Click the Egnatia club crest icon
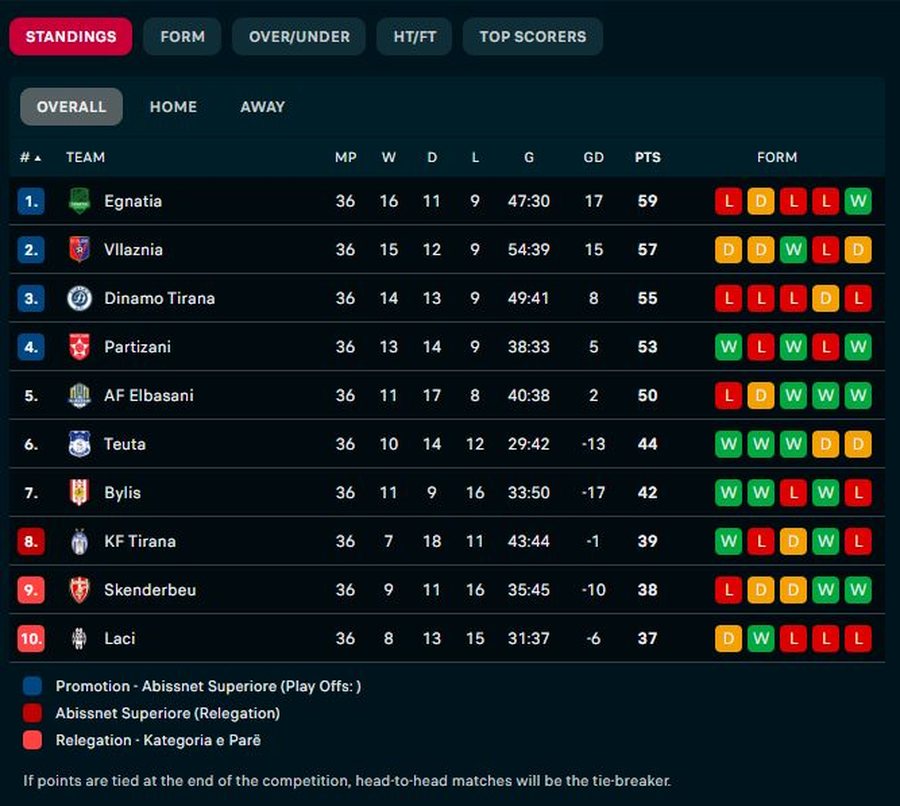Image resolution: width=900 pixels, height=806 pixels. pyautogui.click(x=79, y=201)
